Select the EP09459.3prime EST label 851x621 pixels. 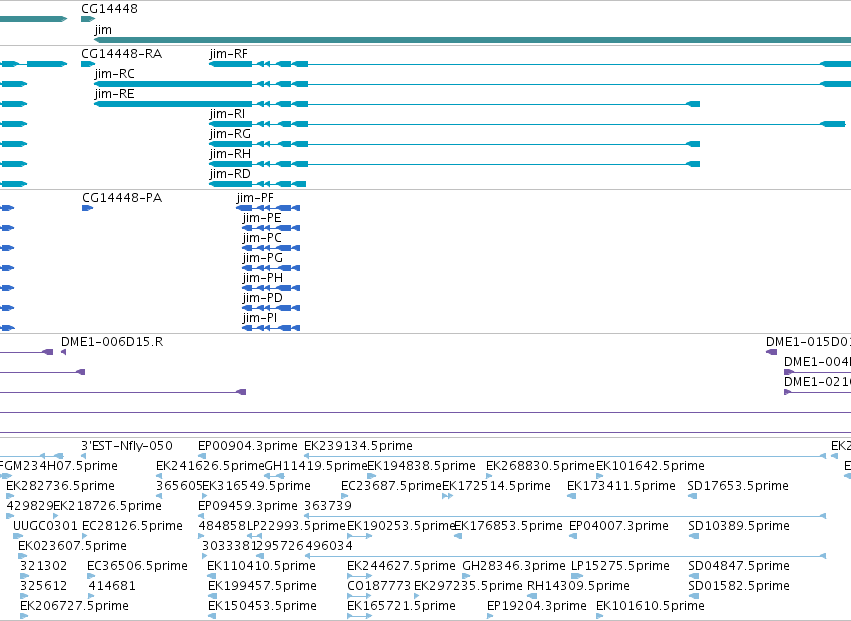[x=247, y=506]
